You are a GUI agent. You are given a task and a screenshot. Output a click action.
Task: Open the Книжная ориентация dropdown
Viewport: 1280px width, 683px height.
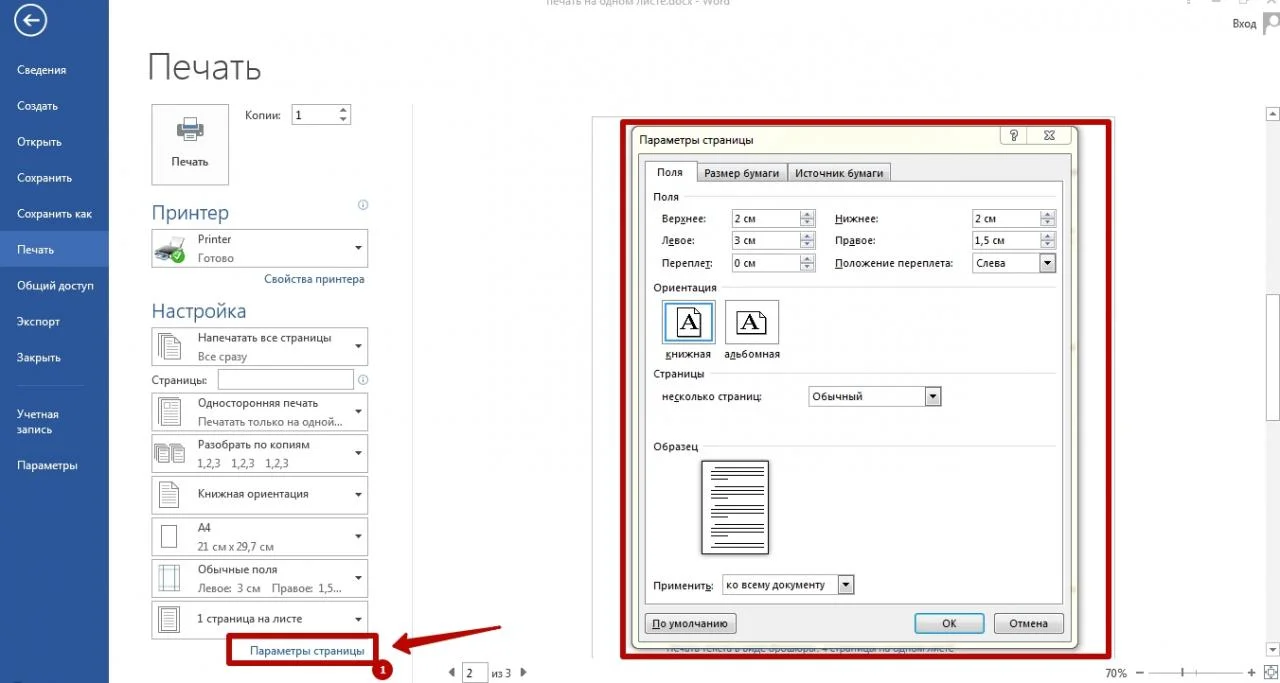260,495
